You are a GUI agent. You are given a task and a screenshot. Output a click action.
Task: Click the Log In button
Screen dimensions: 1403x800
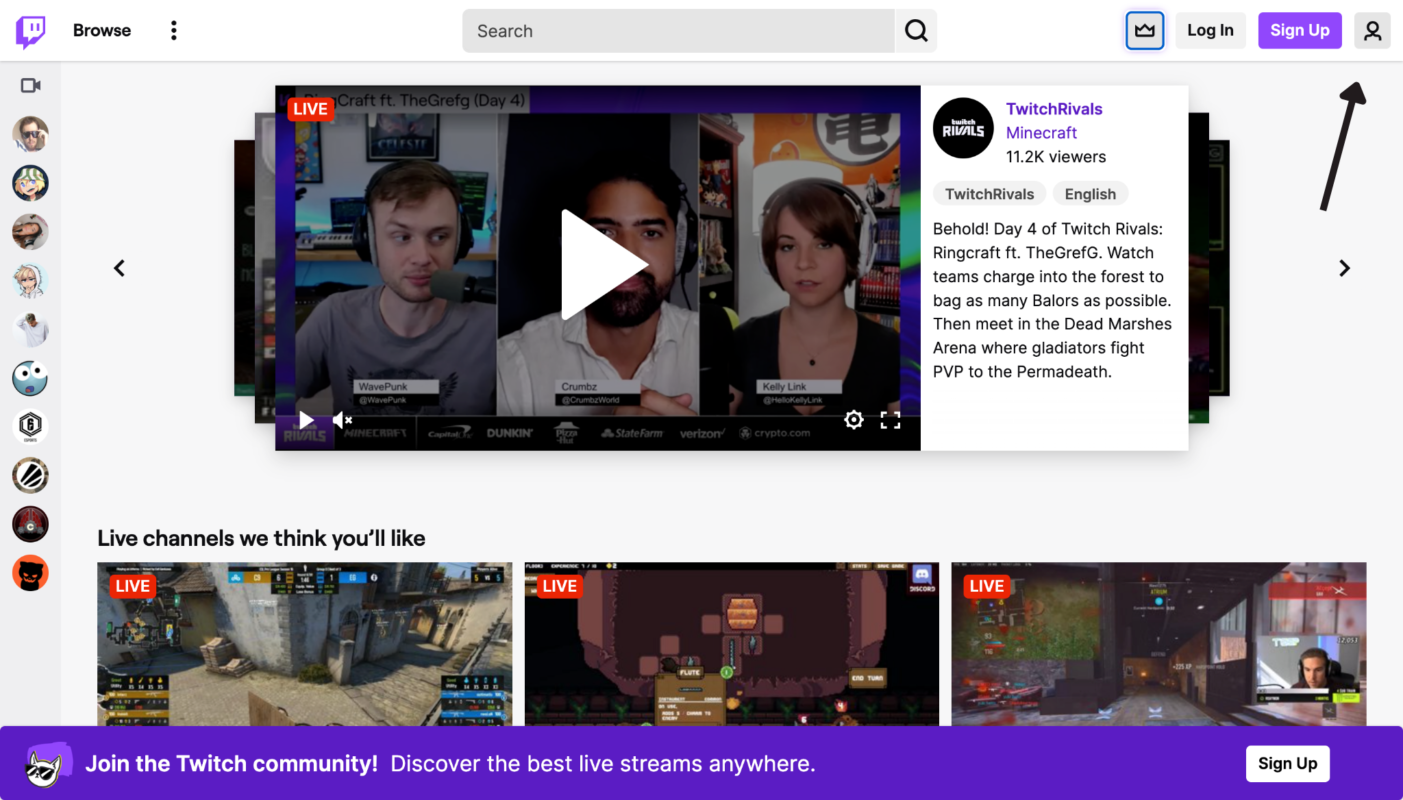pos(1210,31)
